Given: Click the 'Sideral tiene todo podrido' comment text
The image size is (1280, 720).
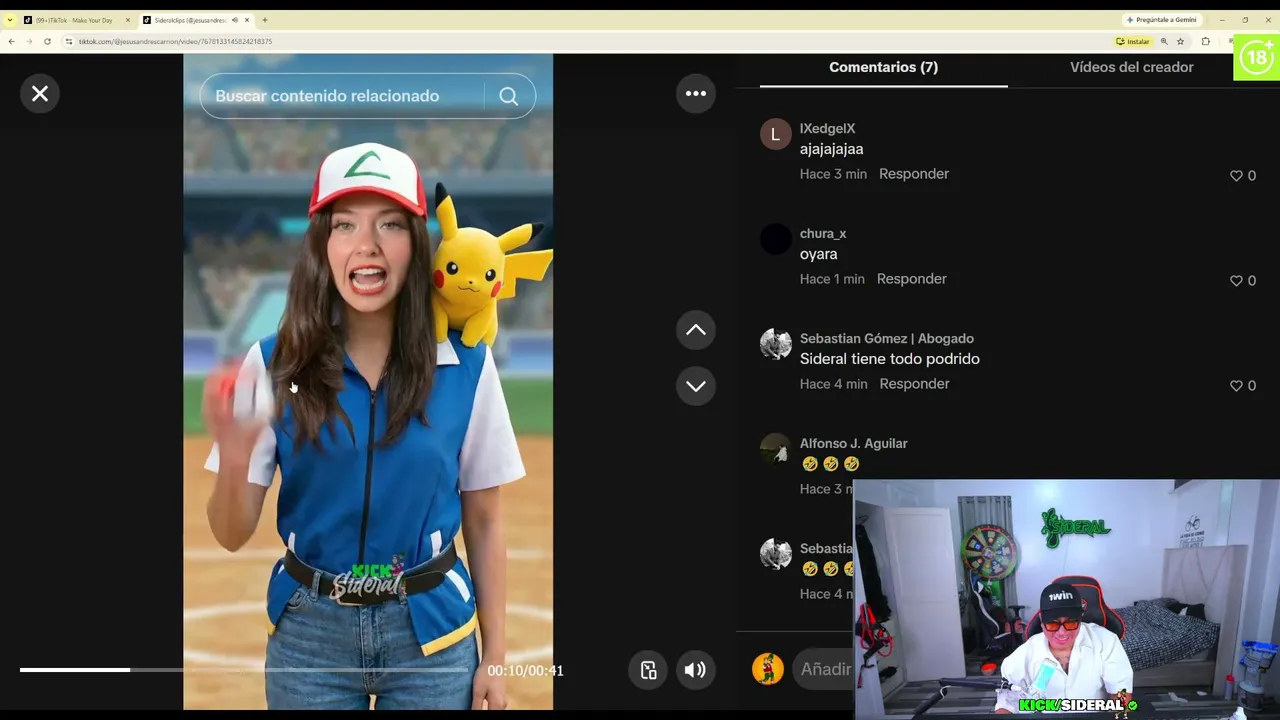Looking at the screenshot, I should coord(889,359).
